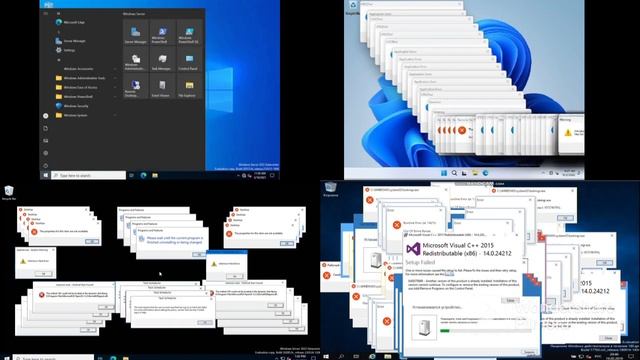The height and width of the screenshot is (360, 640).
Task: Launch the Event Viewer tile
Action: [162, 86]
